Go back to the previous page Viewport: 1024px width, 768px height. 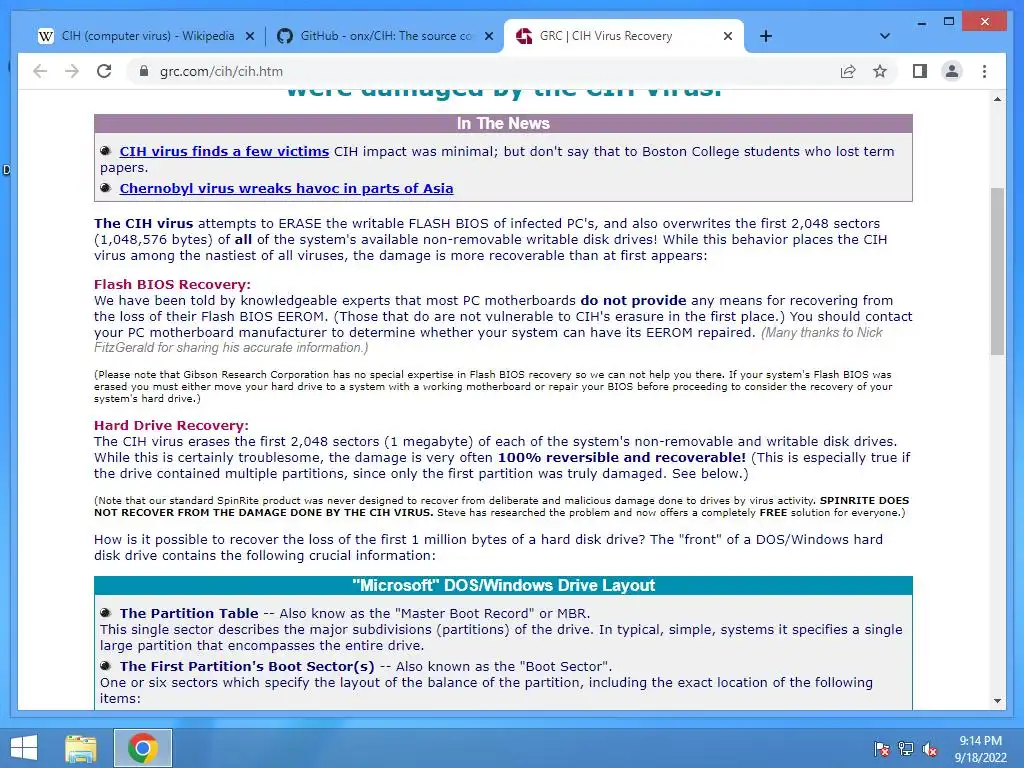point(40,71)
